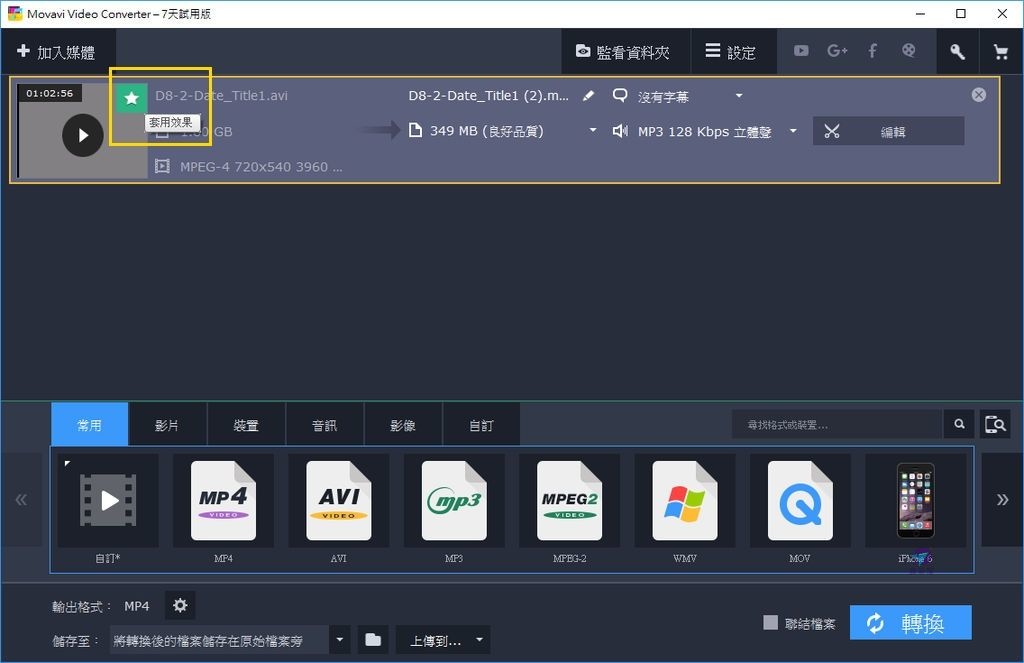Switch to the 裝置 devices tab
This screenshot has height=663, width=1024.
[x=246, y=425]
